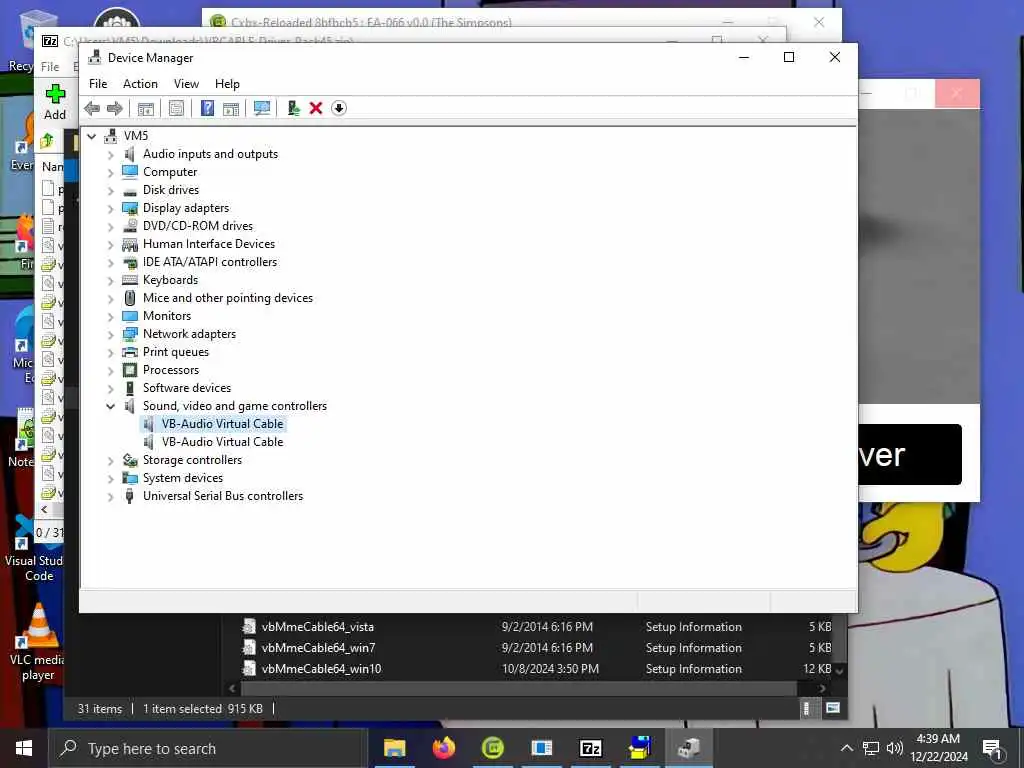Open the File menu in 7-Zip window
The image size is (1024, 768).
pyautogui.click(x=50, y=67)
